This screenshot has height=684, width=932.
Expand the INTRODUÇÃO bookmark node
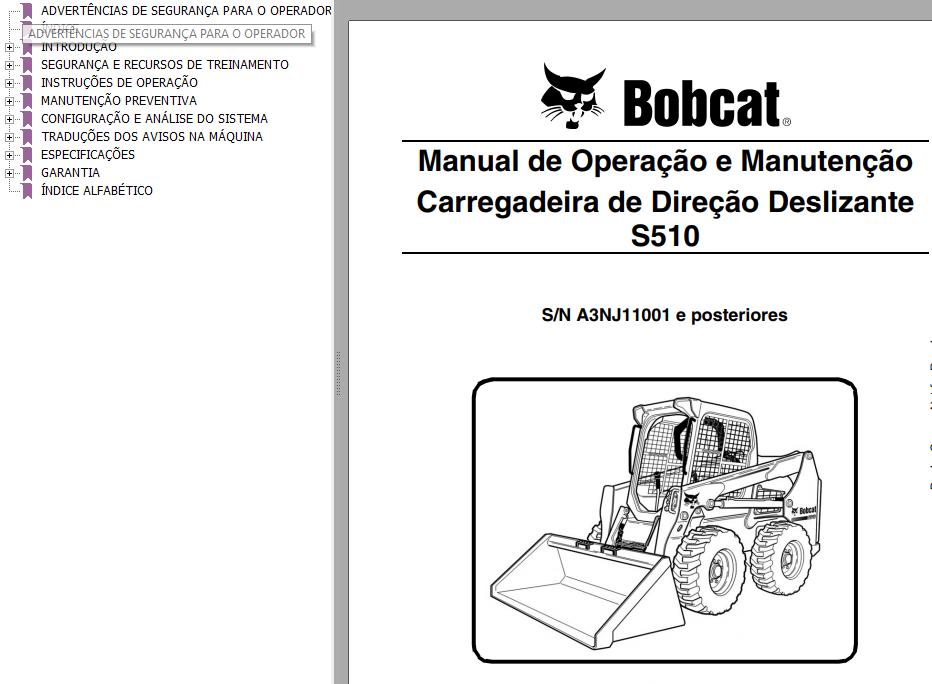click(x=9, y=48)
